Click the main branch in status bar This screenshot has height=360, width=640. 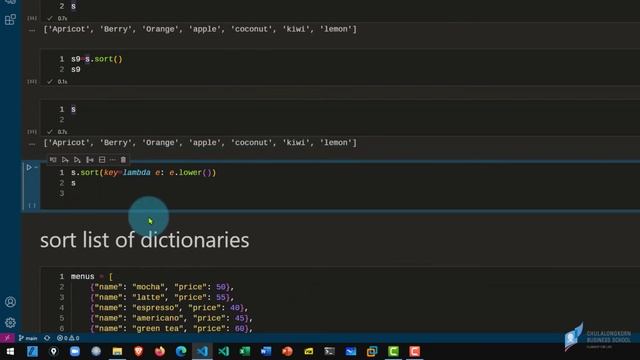pos(28,338)
